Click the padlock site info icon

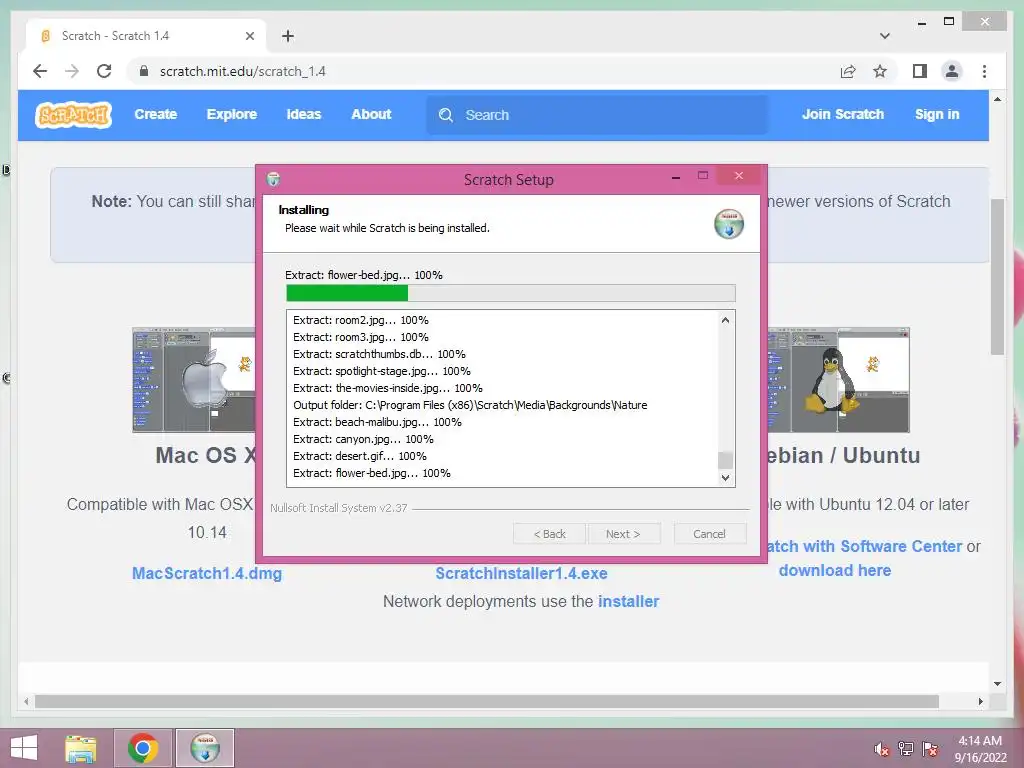pyautogui.click(x=144, y=71)
